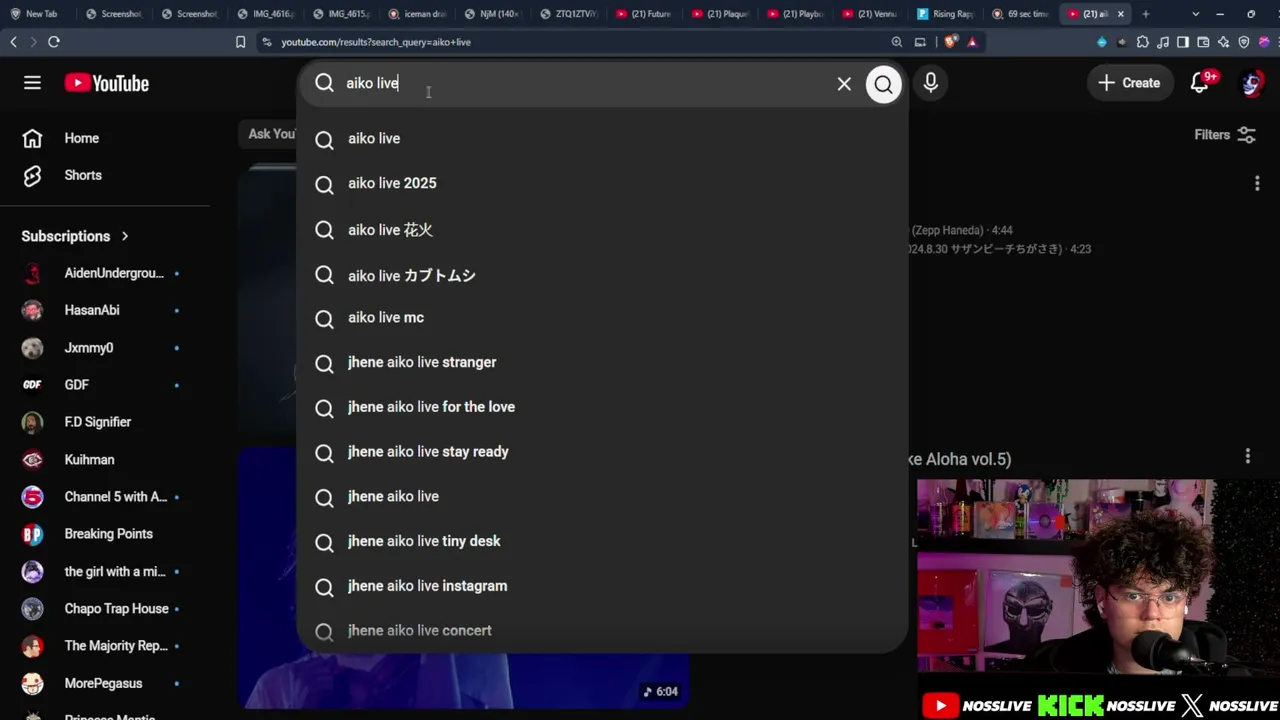Pick "jhene aiko live tiny desk"
Image resolution: width=1280 pixels, height=720 pixels.
pyautogui.click(x=602, y=542)
